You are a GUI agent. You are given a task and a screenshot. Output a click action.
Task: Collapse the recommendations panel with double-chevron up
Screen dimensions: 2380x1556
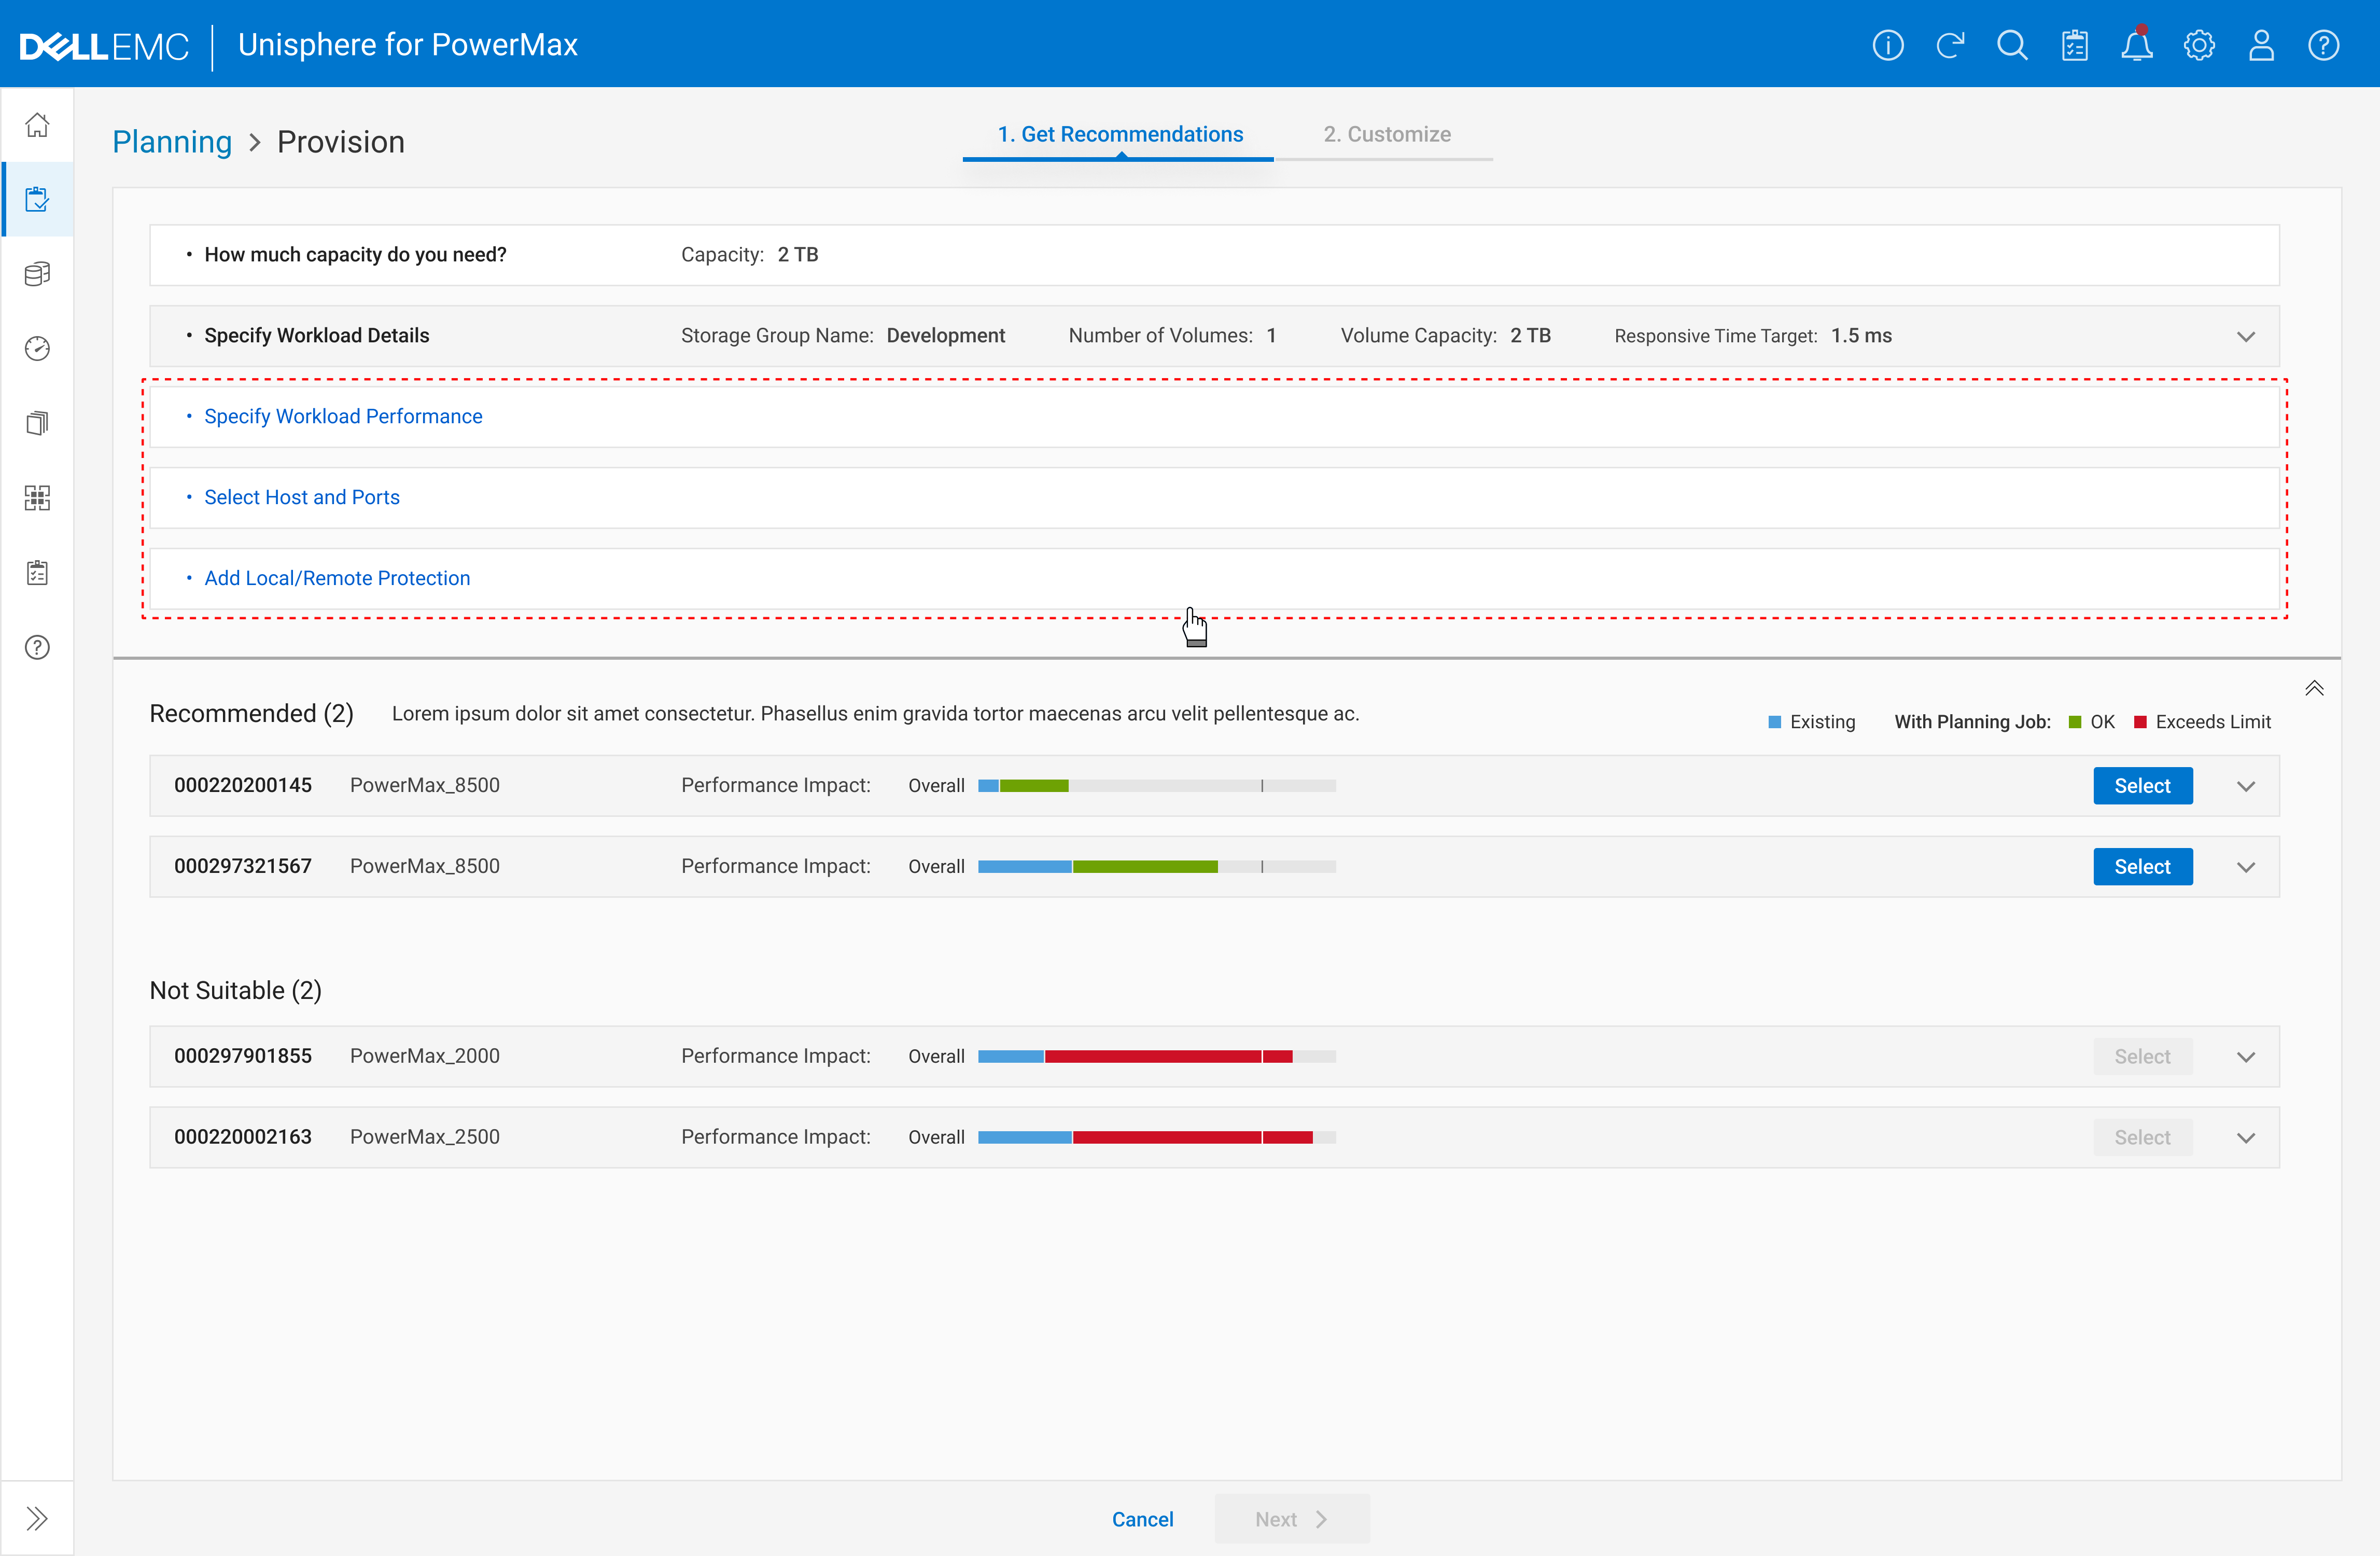click(2314, 688)
